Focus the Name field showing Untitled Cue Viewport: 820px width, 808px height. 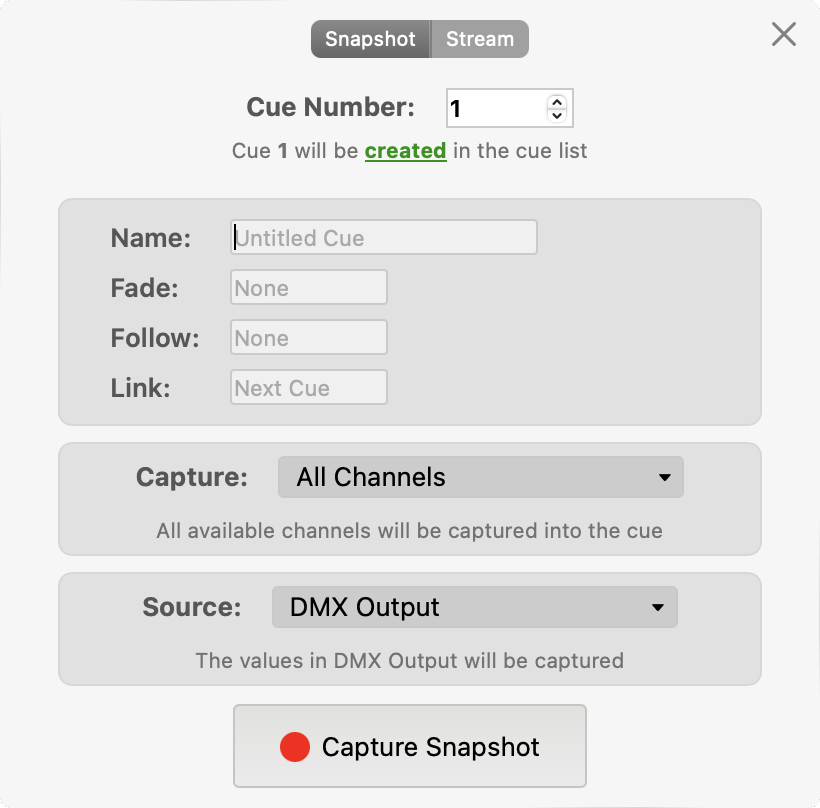pos(384,238)
